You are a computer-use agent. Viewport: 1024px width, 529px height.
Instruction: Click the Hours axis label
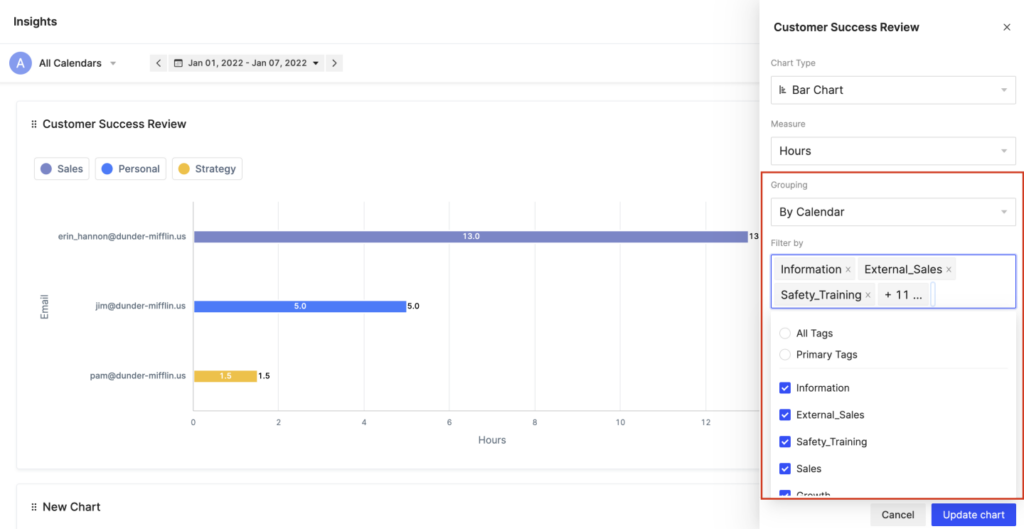492,440
